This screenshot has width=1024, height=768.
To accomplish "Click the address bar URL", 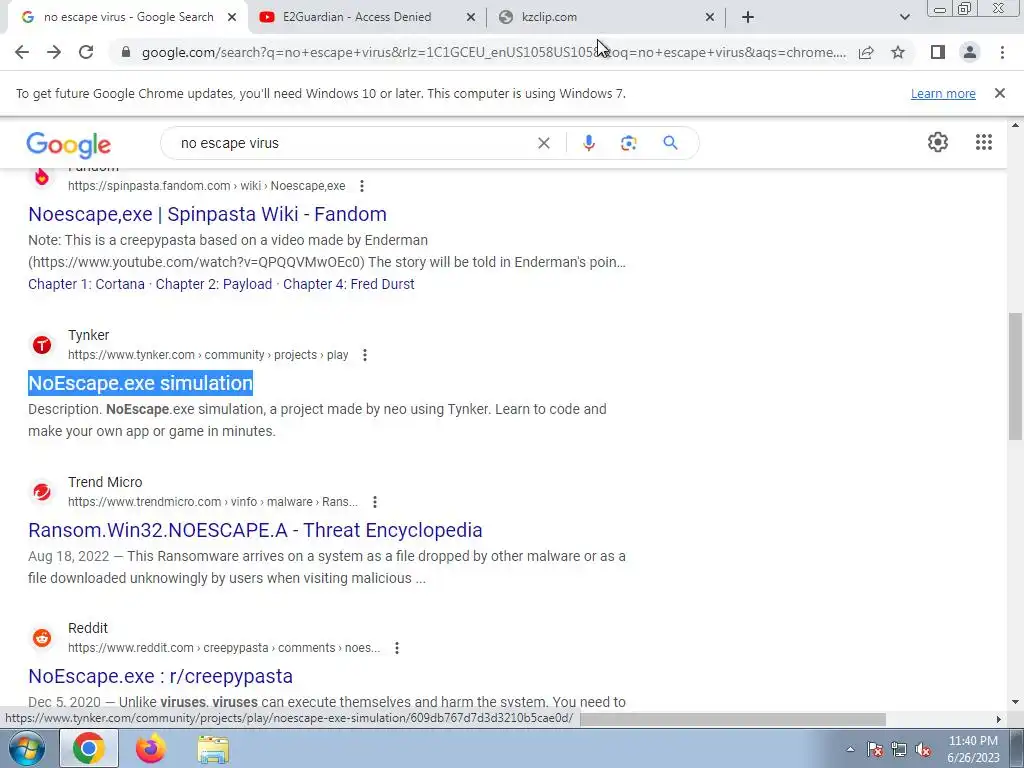I will click(494, 52).
